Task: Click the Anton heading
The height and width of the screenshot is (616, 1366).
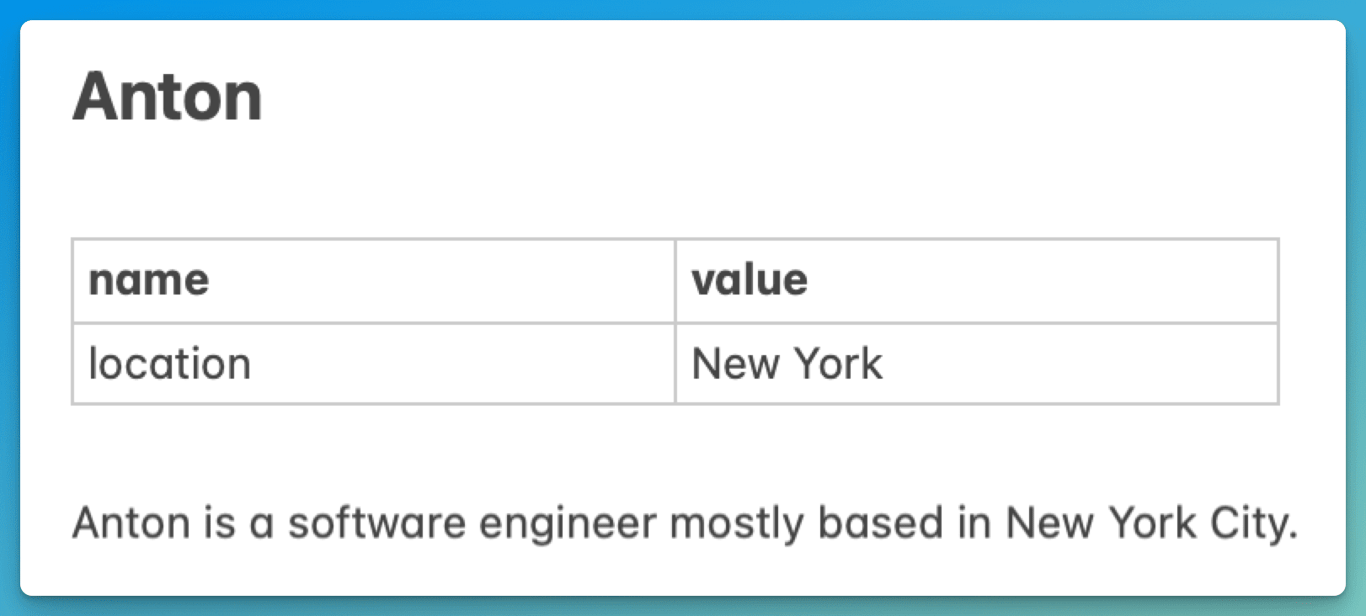Action: point(167,98)
